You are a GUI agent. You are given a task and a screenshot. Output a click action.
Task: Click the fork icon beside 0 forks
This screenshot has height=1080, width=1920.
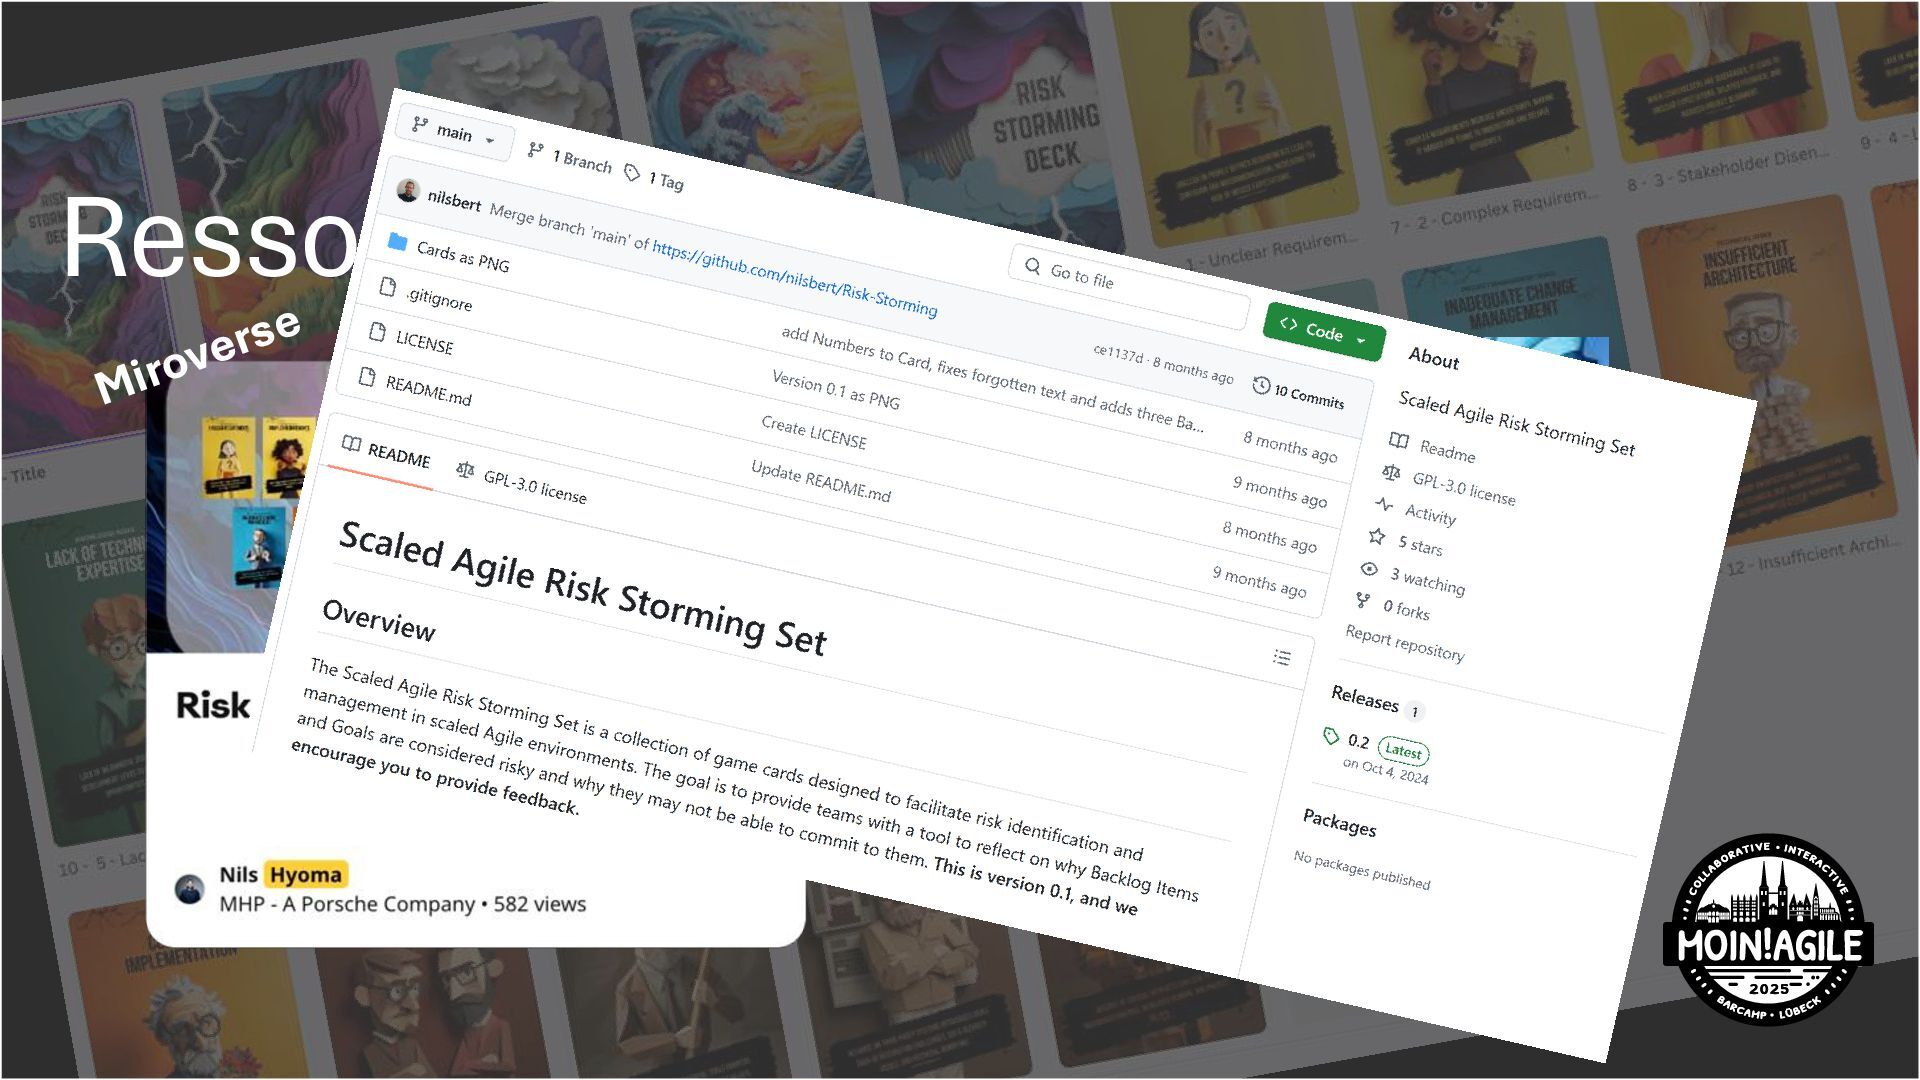[x=1362, y=600]
